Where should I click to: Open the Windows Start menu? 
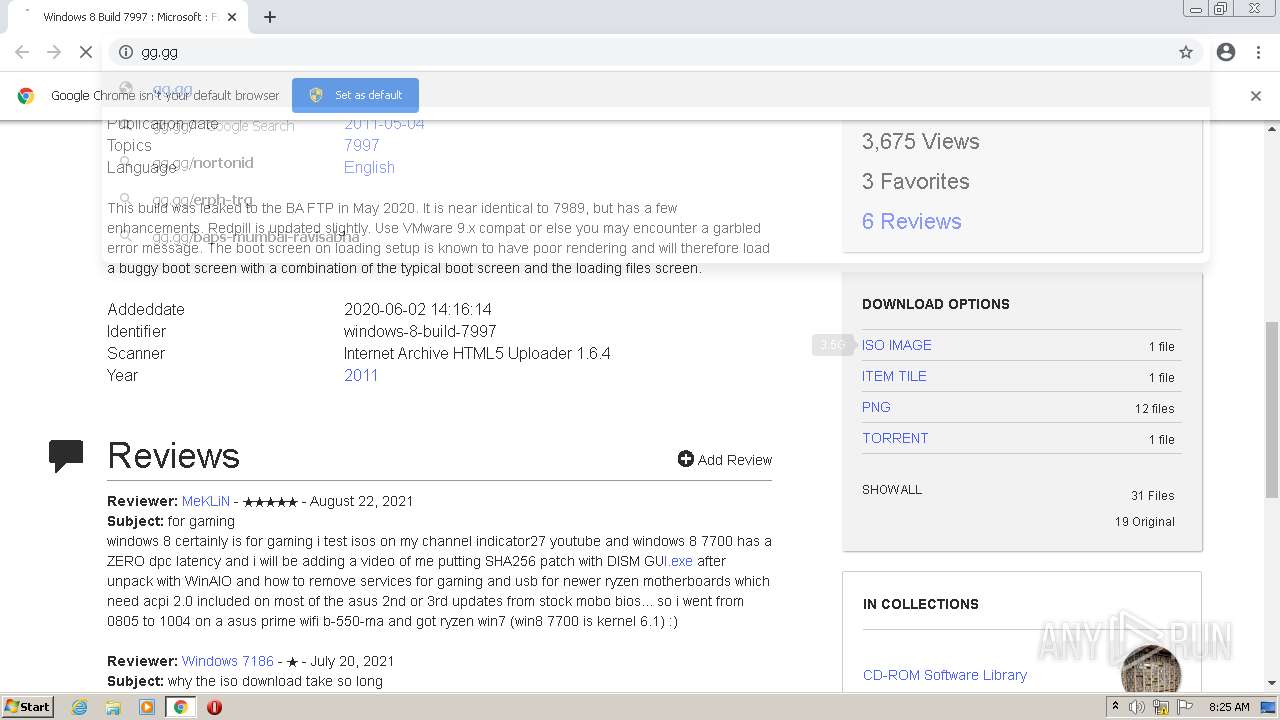[x=28, y=706]
